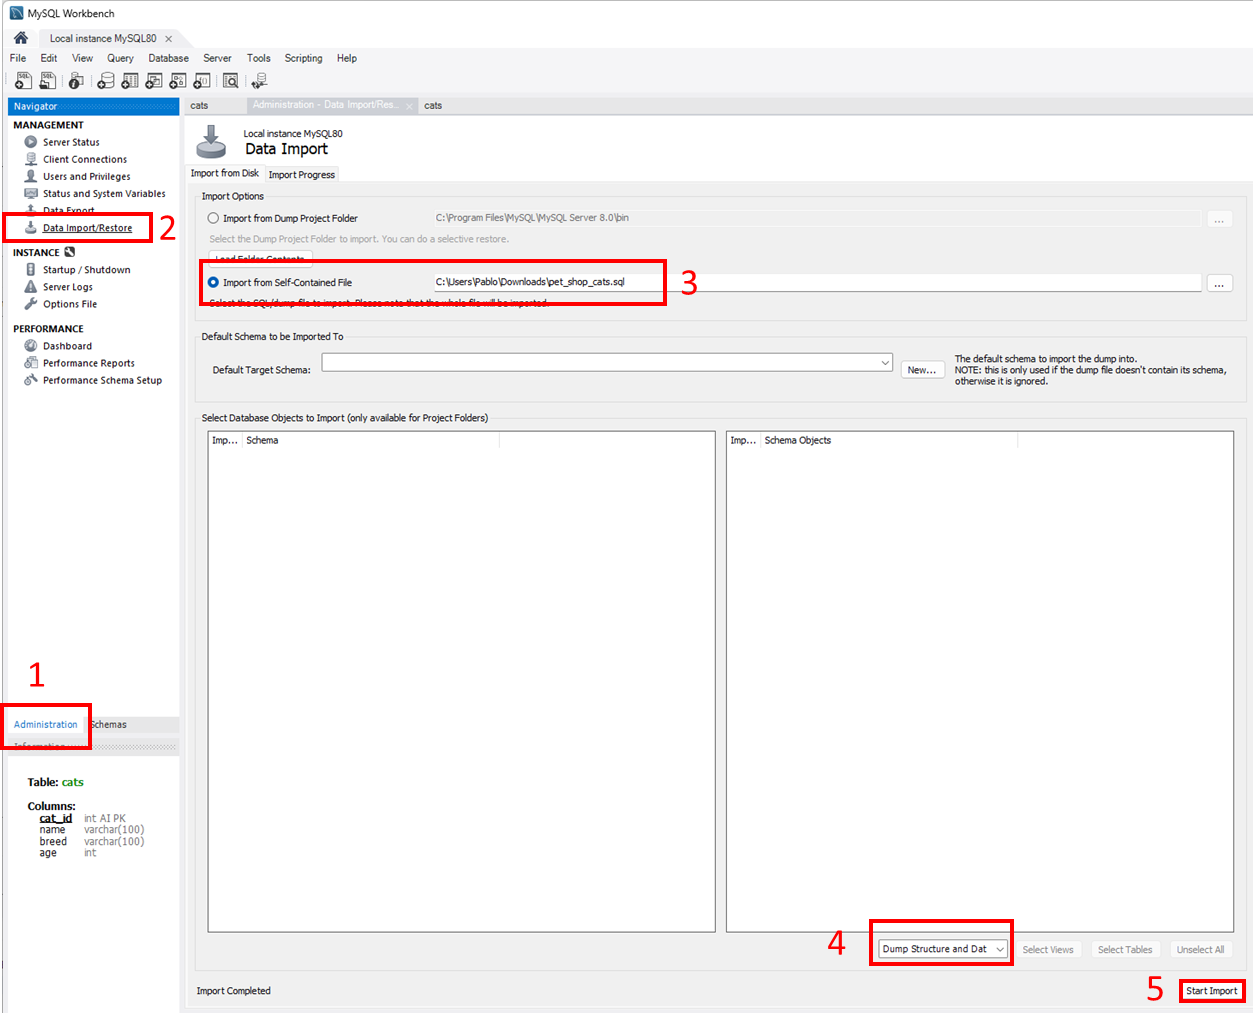The height and width of the screenshot is (1034, 1253).
Task: Create a new view toolbar icon
Action: click(x=153, y=81)
